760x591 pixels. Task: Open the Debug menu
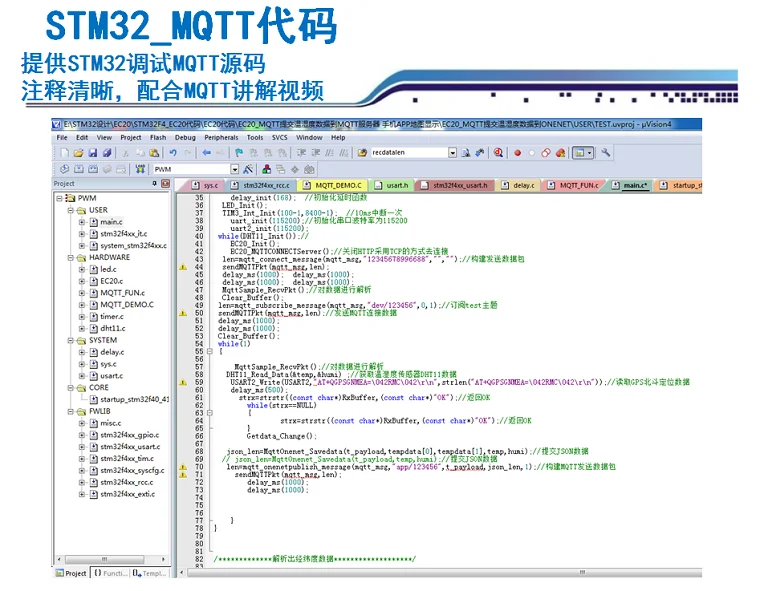[185, 138]
